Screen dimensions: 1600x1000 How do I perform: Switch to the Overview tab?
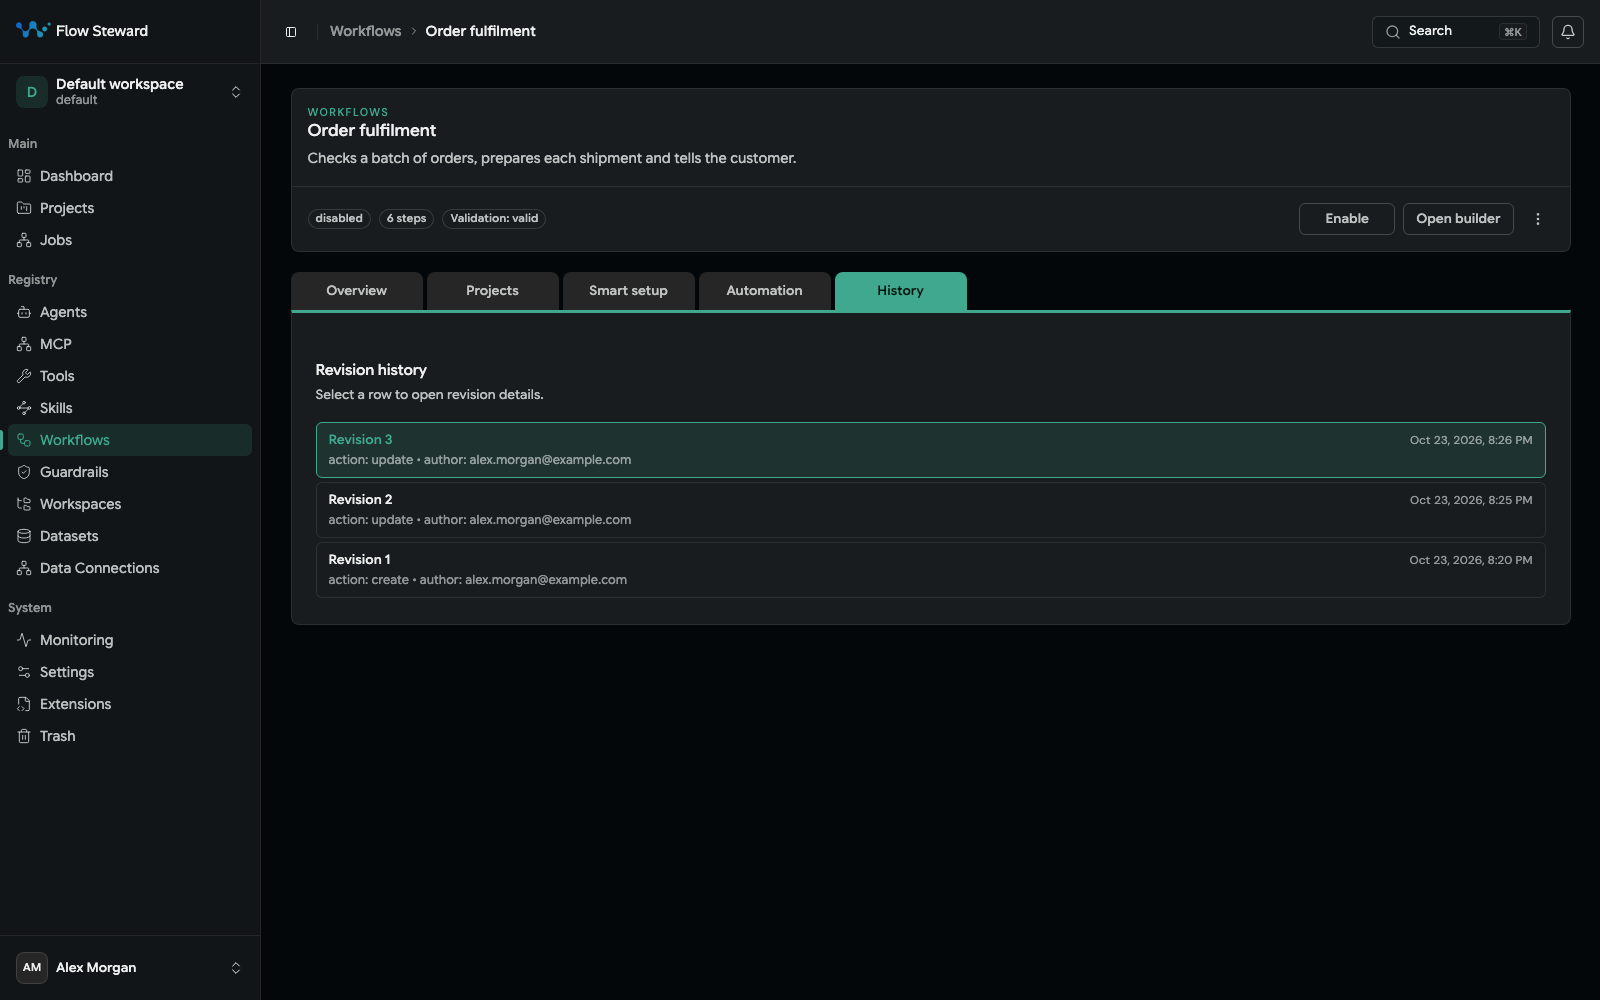pyautogui.click(x=357, y=291)
